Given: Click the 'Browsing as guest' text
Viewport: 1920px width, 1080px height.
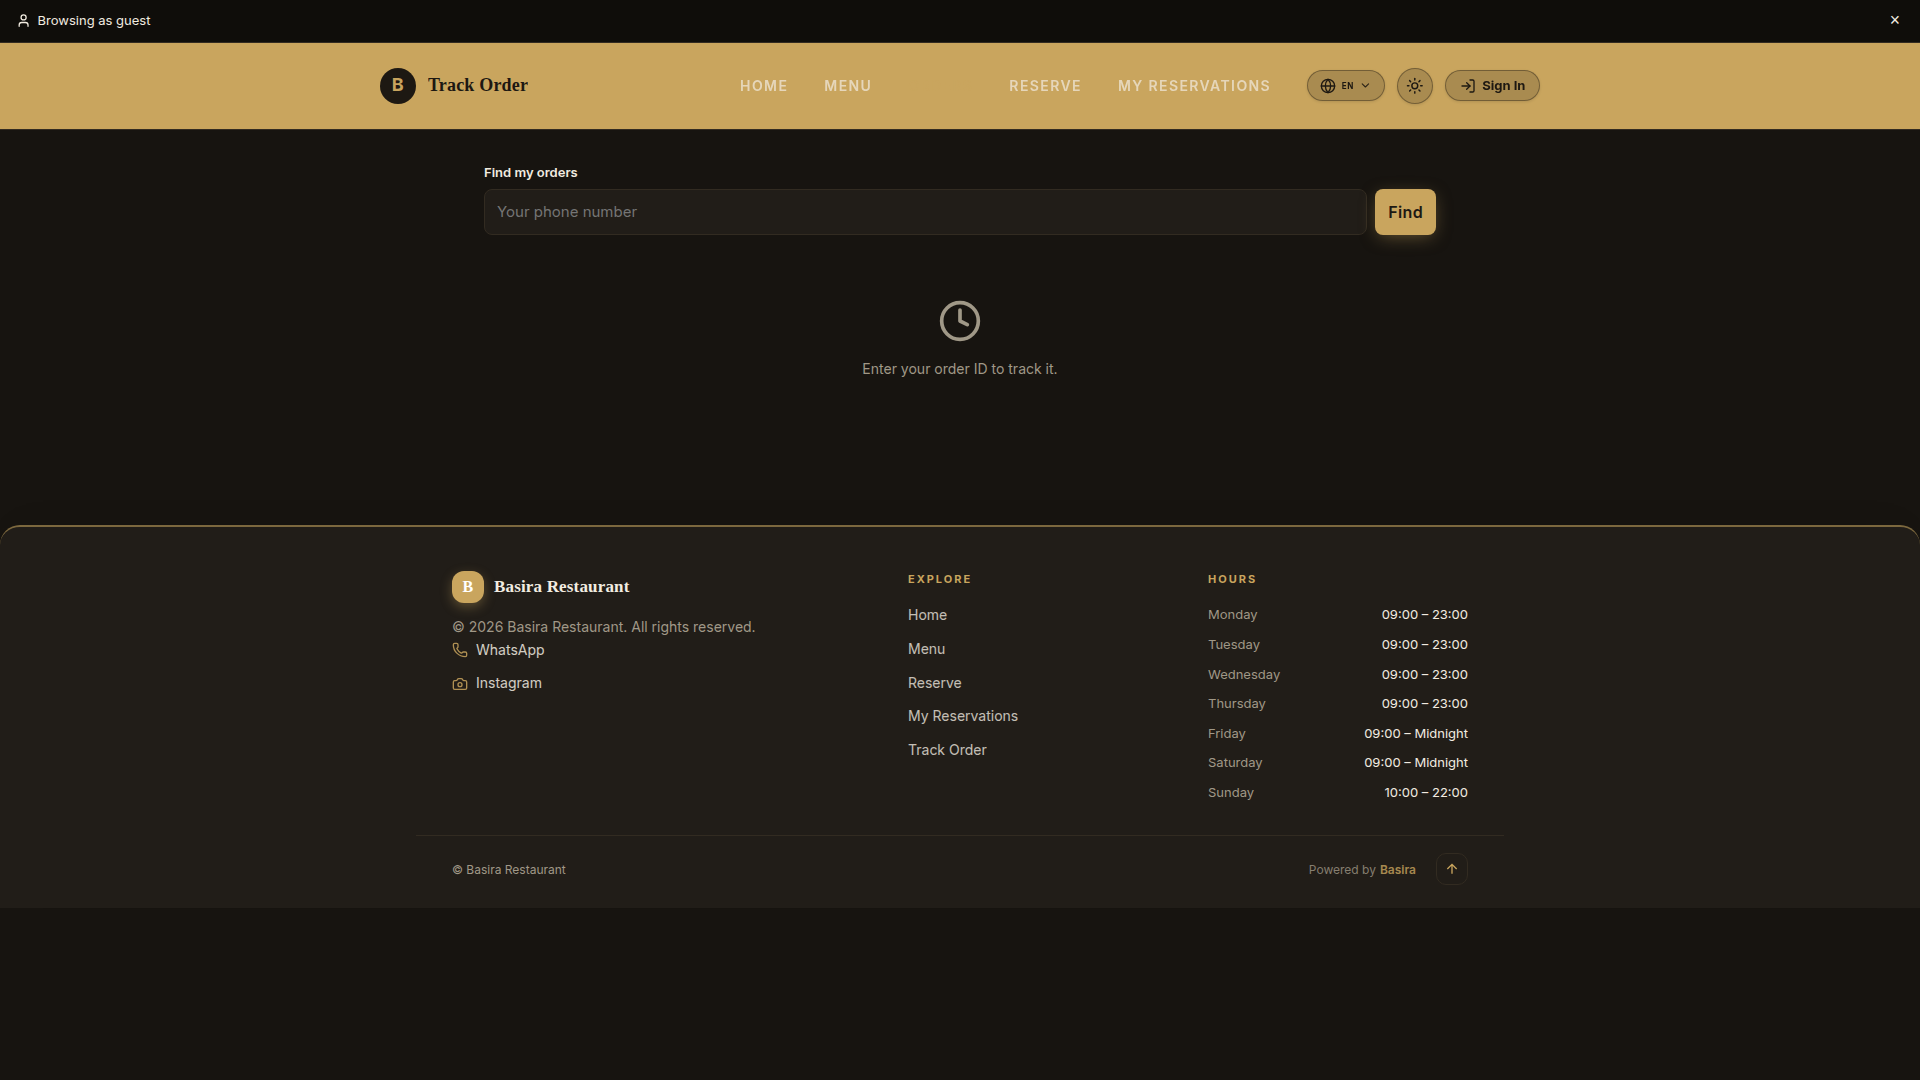Looking at the screenshot, I should [x=94, y=20].
